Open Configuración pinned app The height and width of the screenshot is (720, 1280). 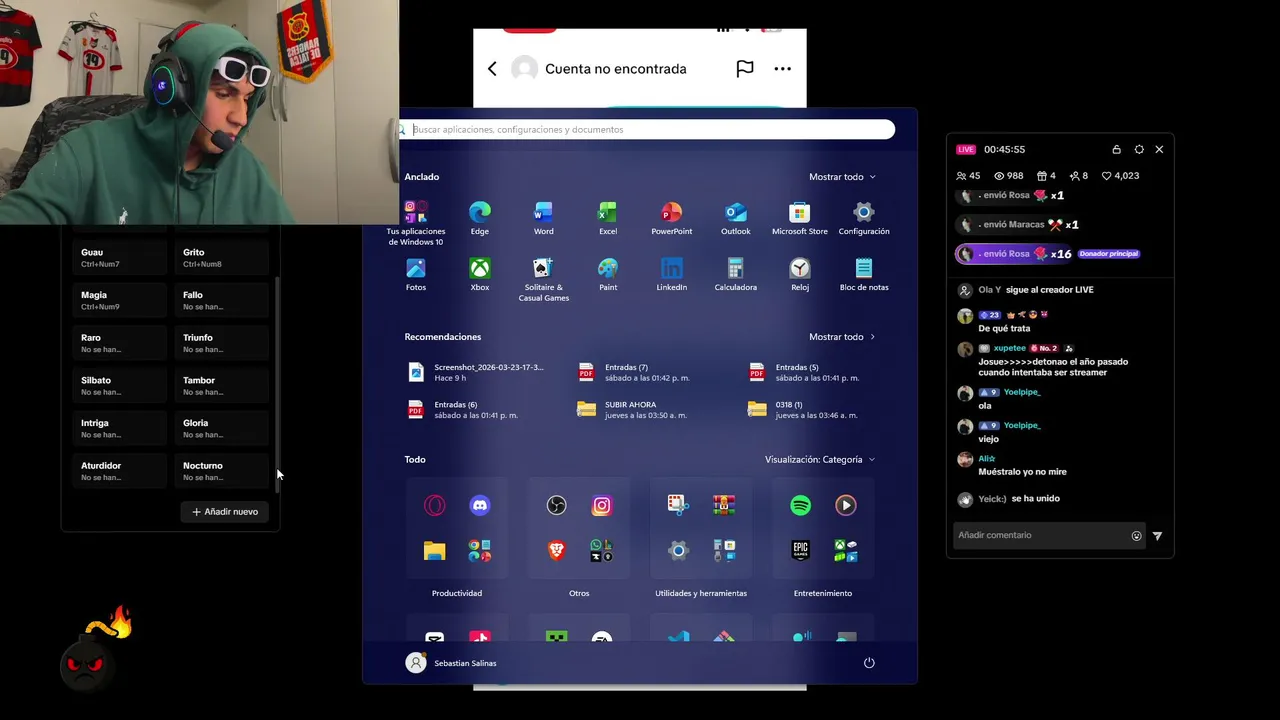point(863,218)
